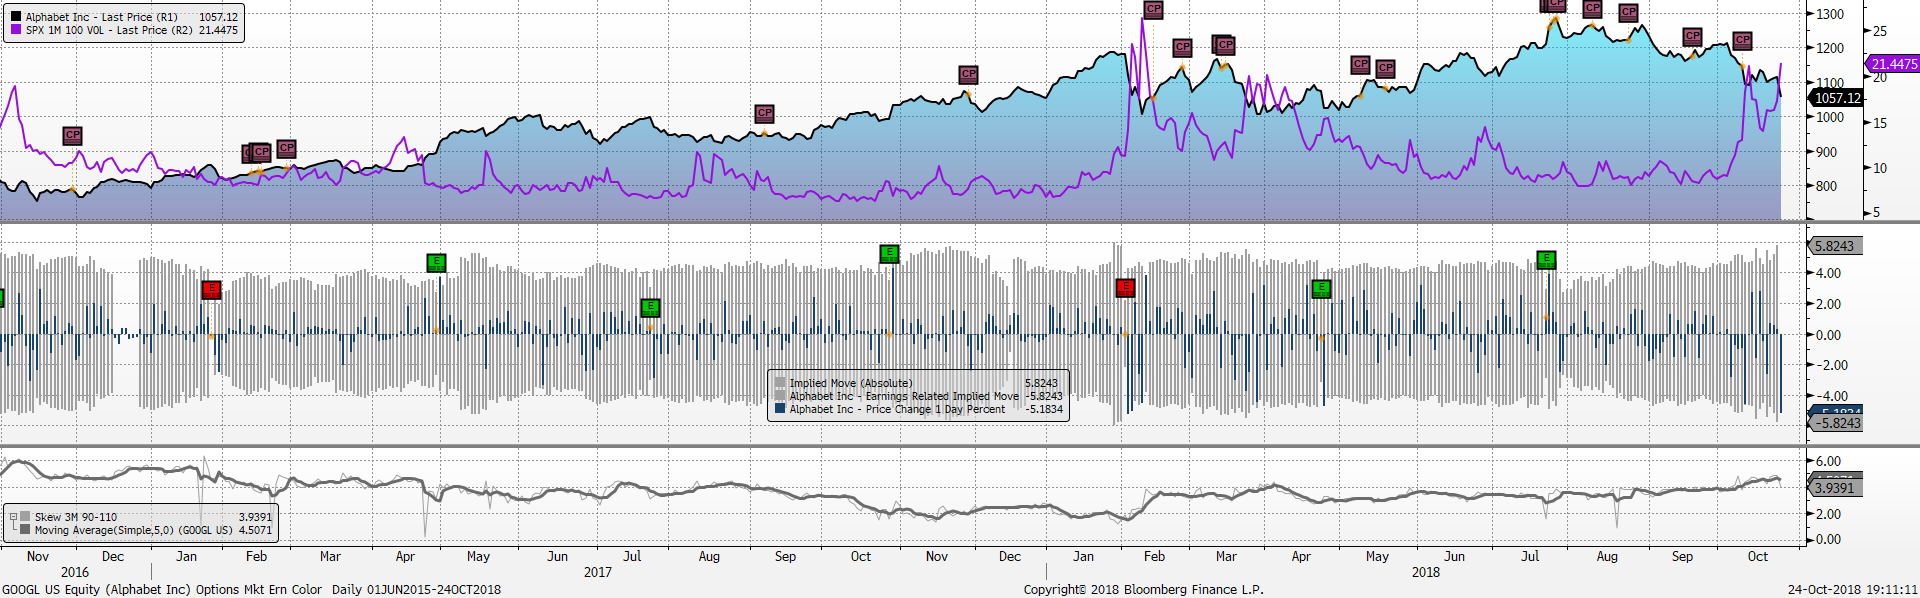Click the 'Daily 01JUN2015-24OCT2018' footer date range
This screenshot has height=598, width=1920.
point(416,589)
